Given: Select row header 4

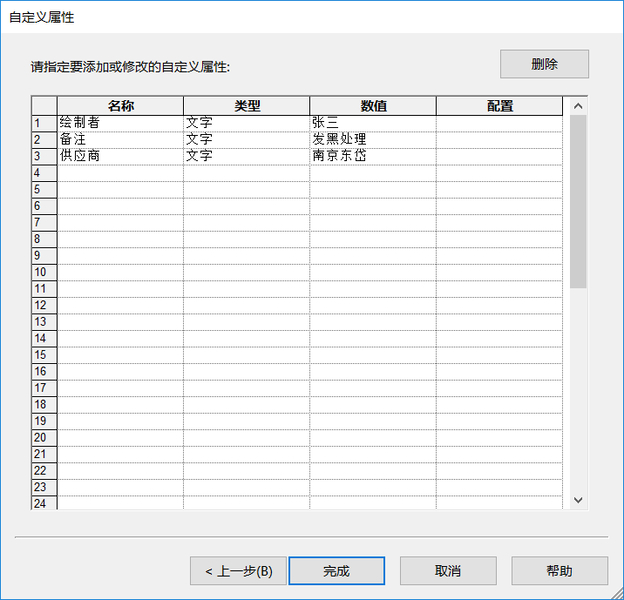Looking at the screenshot, I should tap(44, 173).
